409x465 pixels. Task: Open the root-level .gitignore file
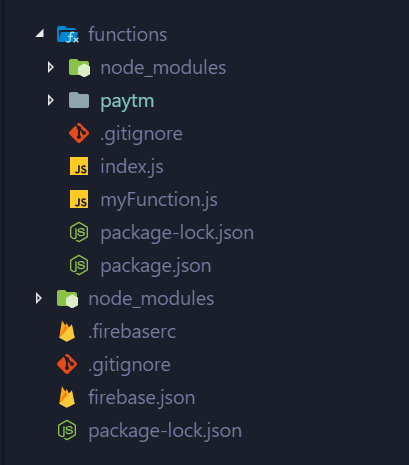pos(130,365)
